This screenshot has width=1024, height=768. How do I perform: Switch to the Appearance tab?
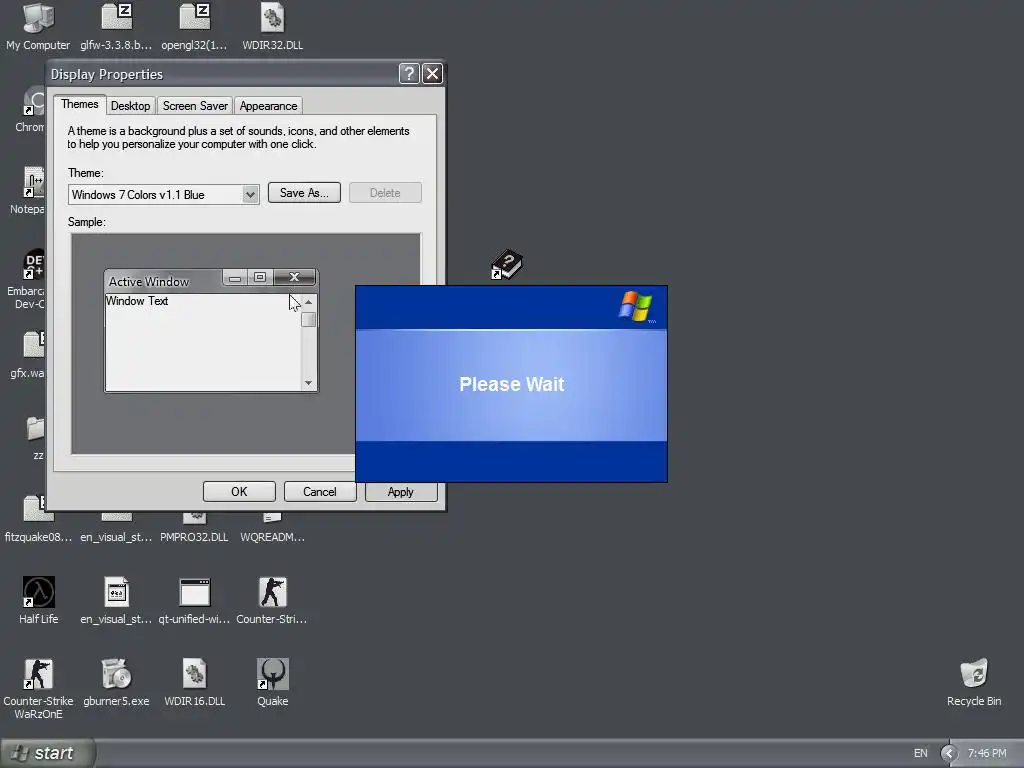pos(268,106)
